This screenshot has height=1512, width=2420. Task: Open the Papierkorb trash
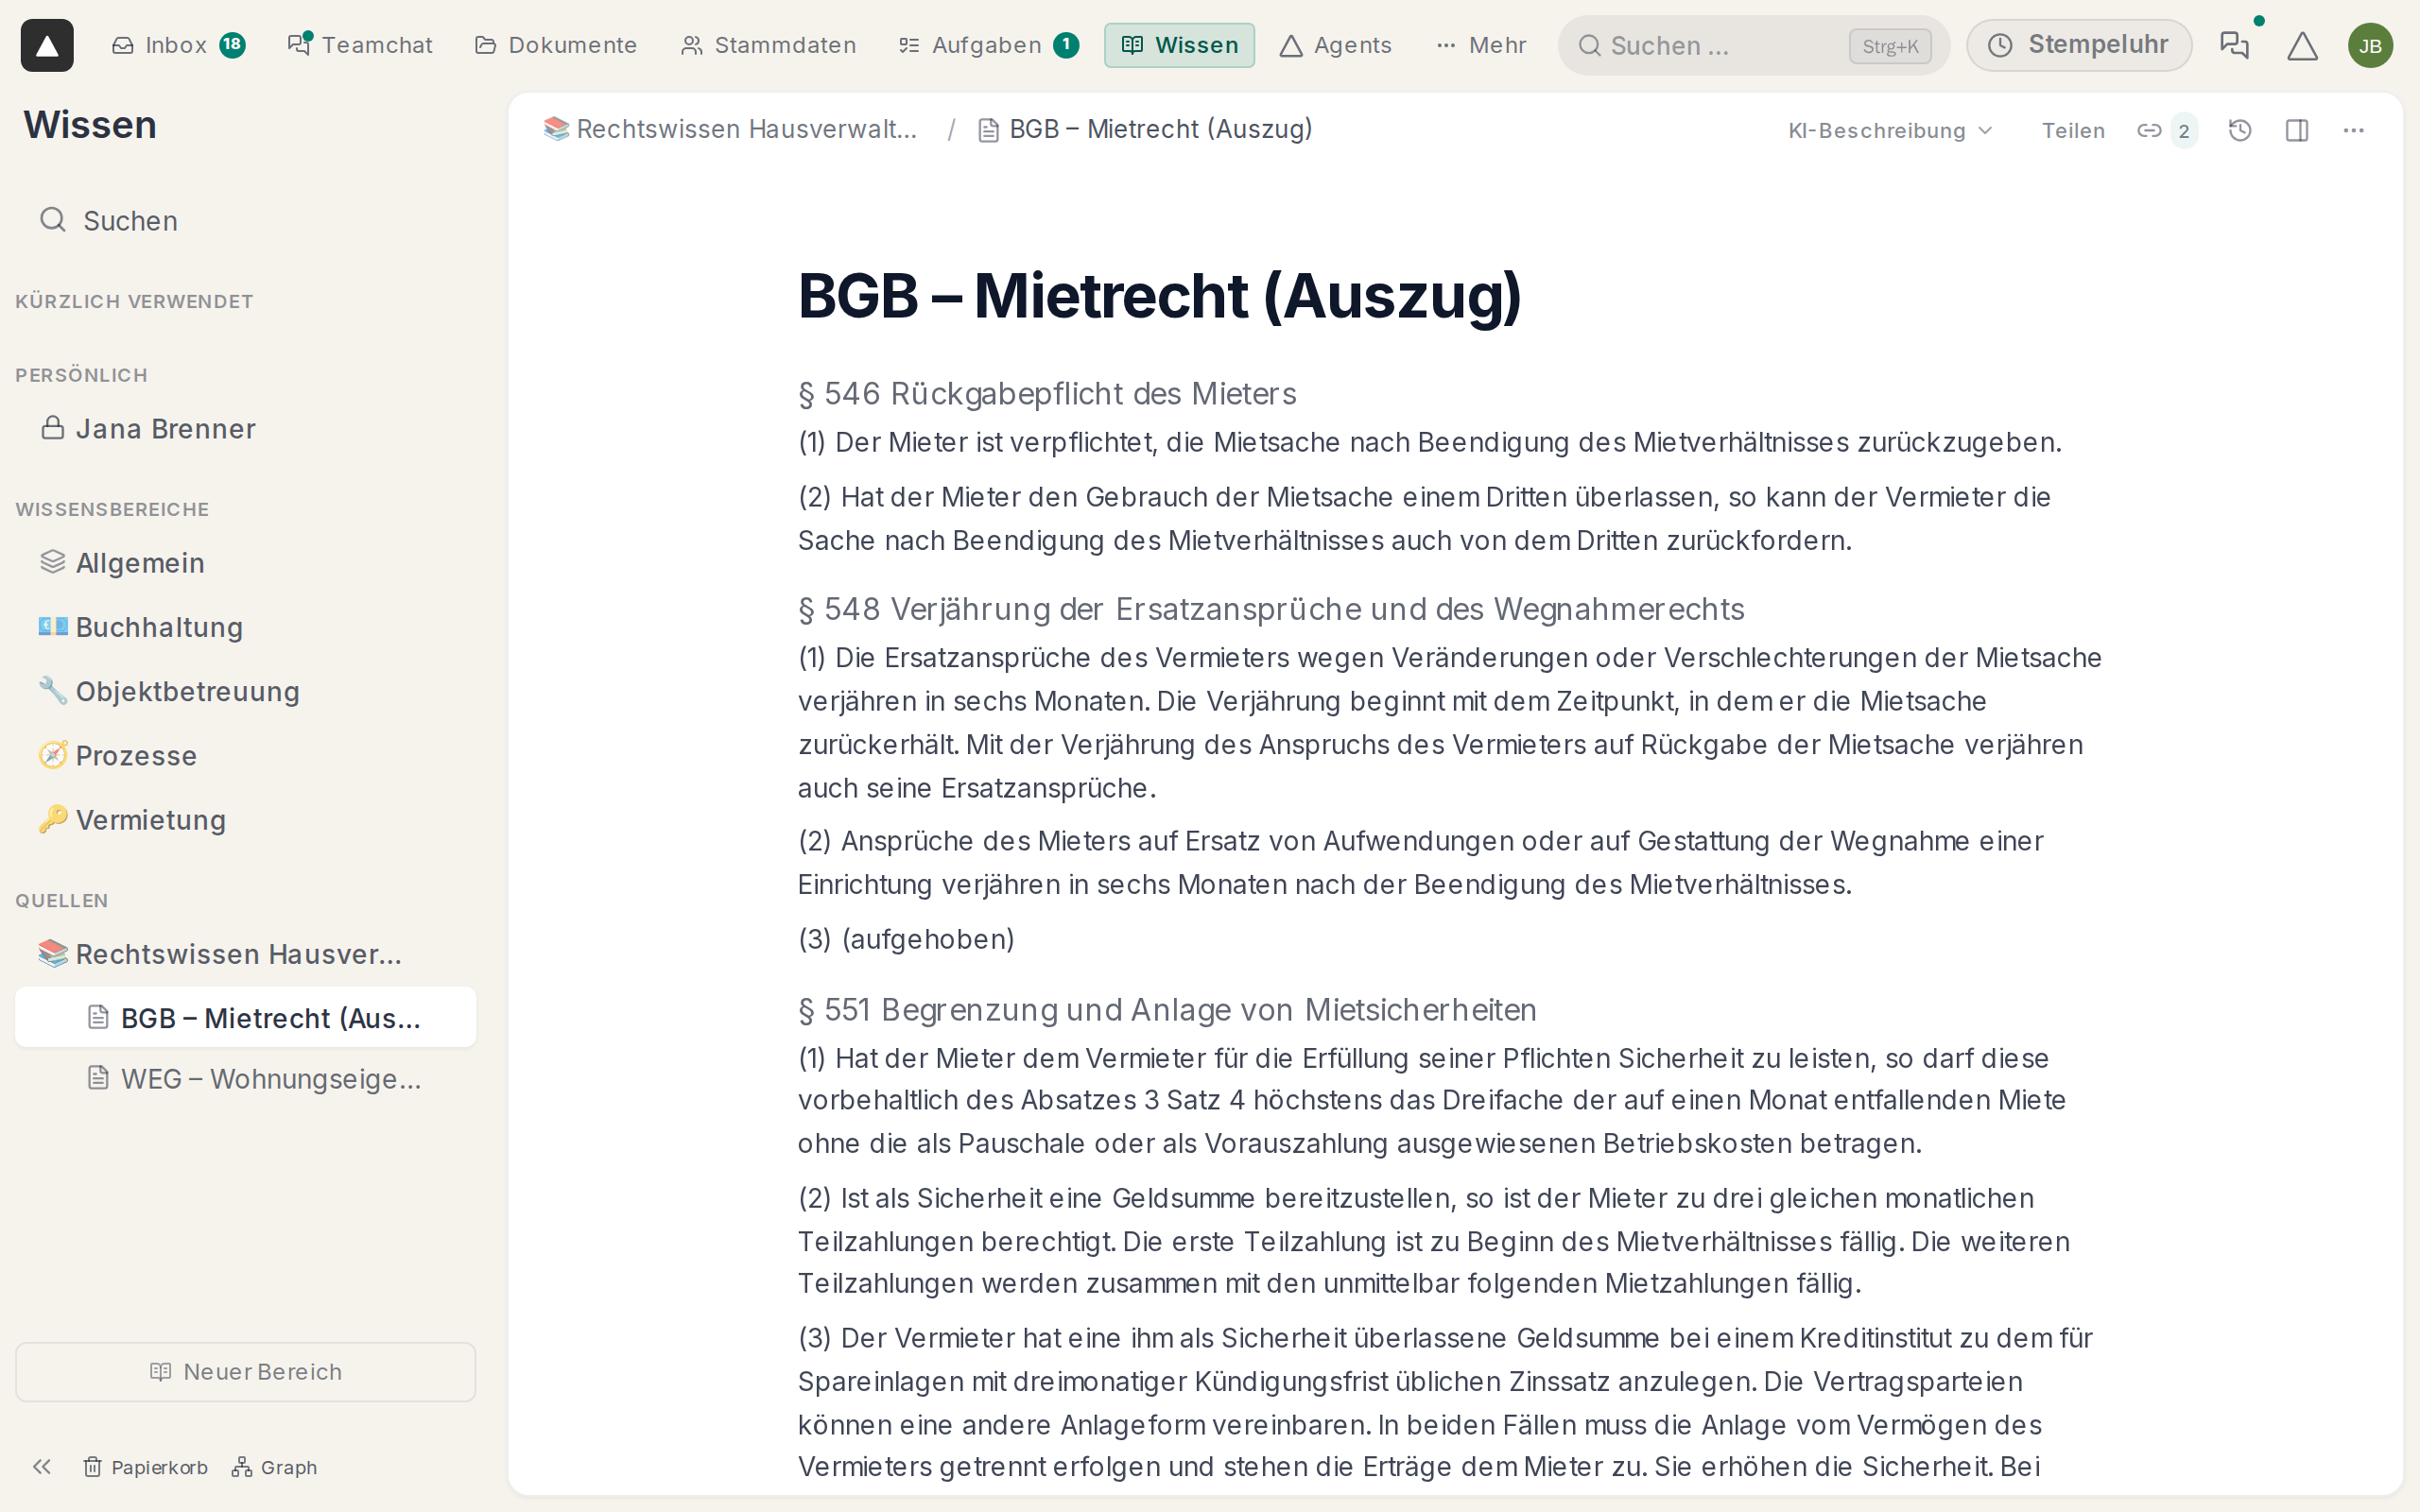click(x=146, y=1466)
